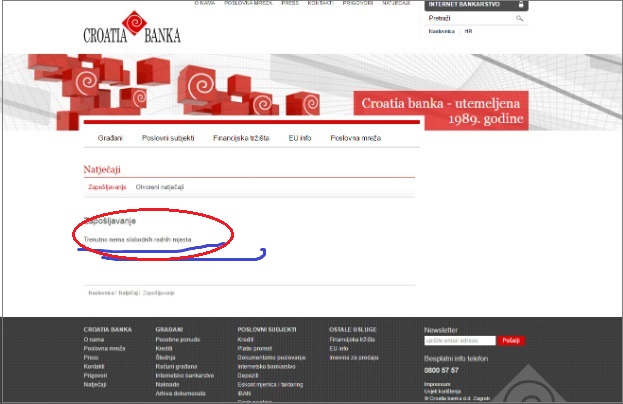Open Financijska tržišta in the main navigation

[x=241, y=138]
